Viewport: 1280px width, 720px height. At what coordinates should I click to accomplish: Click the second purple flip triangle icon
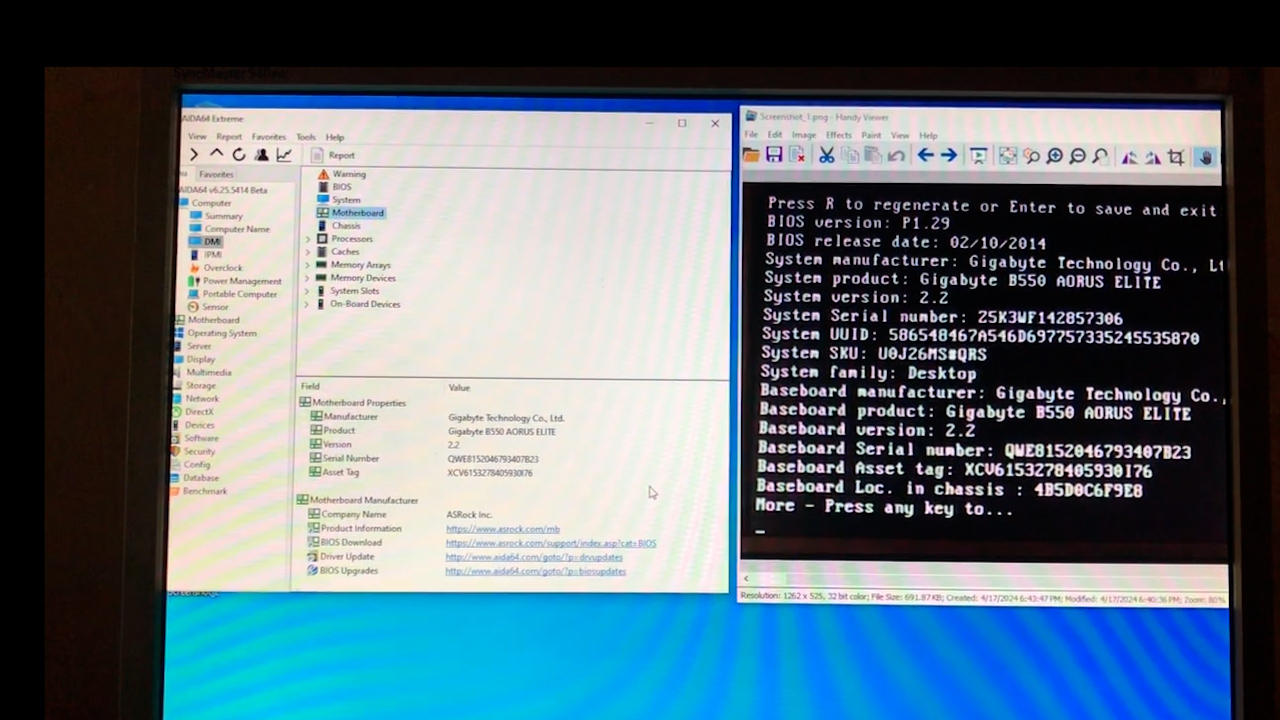[x=1153, y=157]
